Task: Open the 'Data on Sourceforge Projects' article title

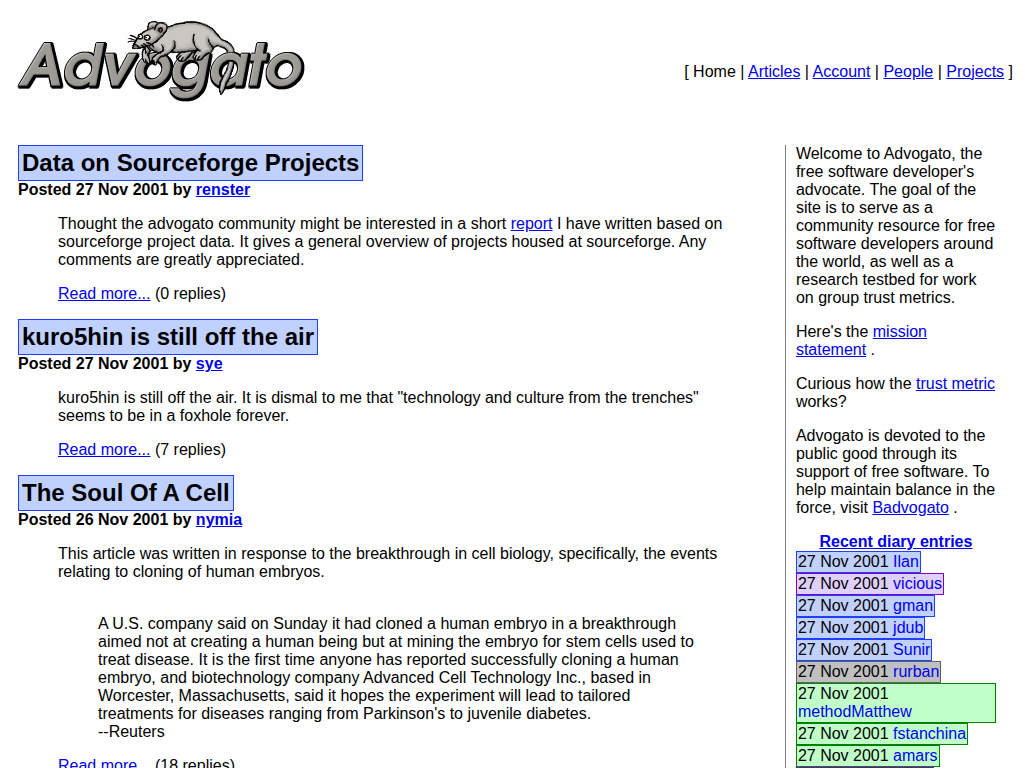Action: [190, 163]
